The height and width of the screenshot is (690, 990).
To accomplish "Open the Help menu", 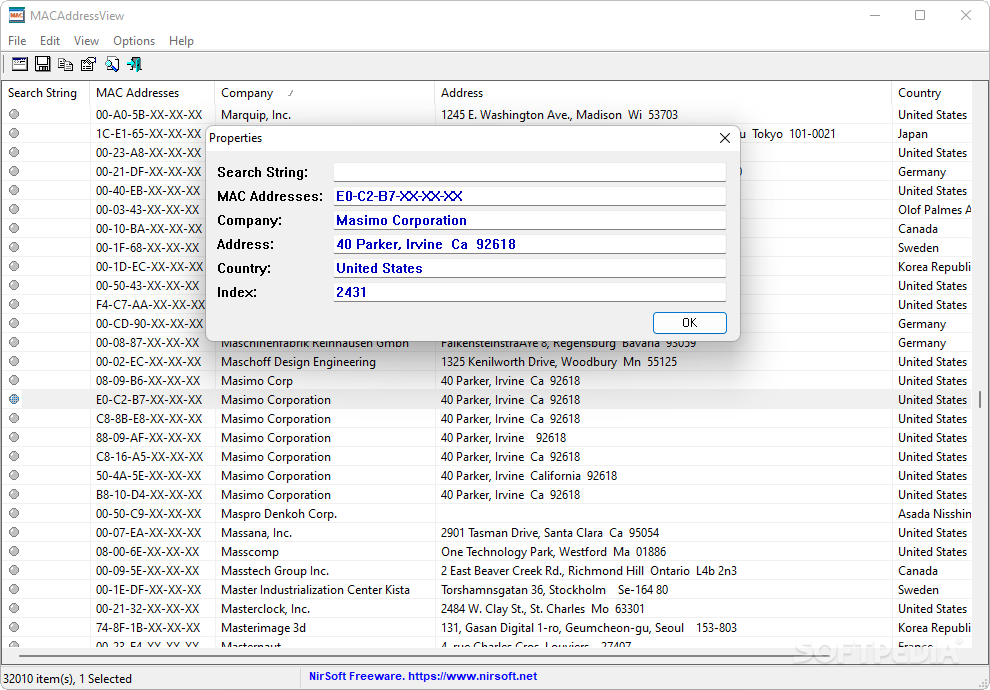I will [x=181, y=40].
